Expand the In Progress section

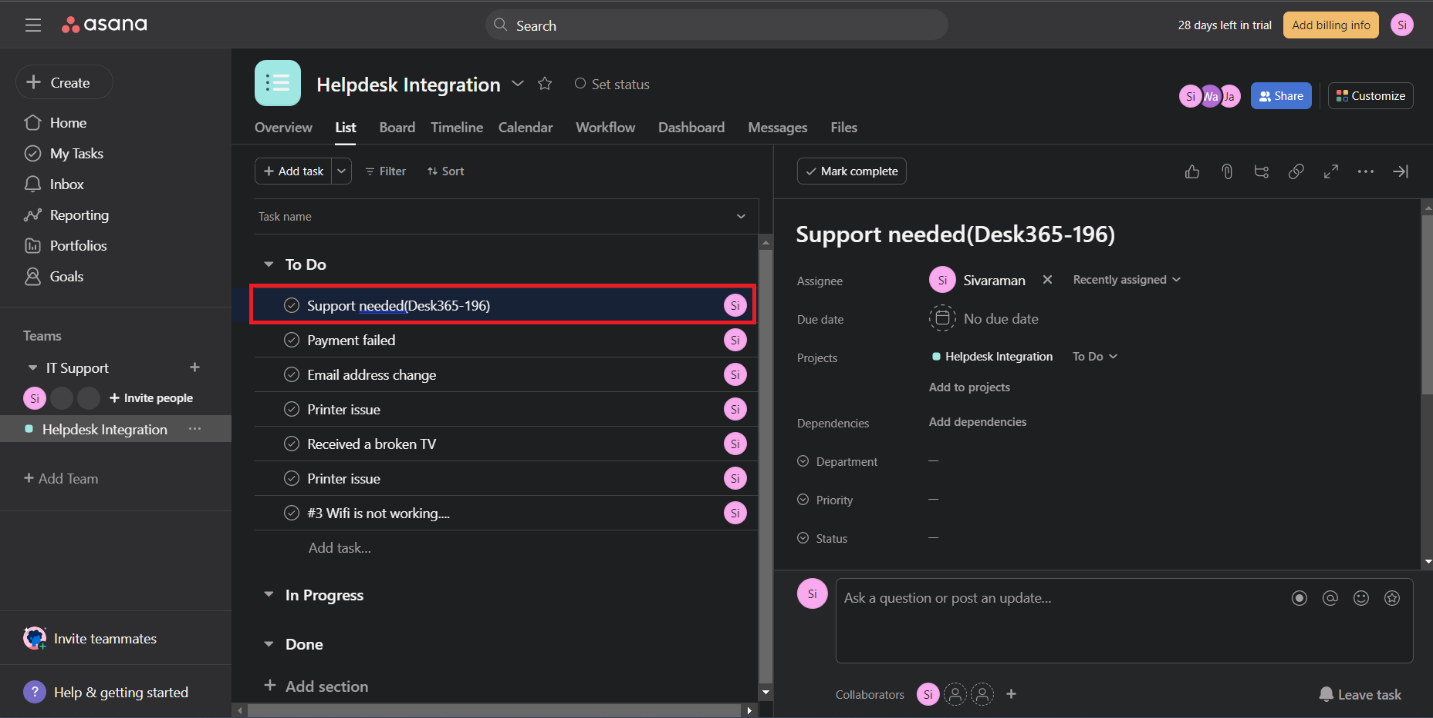tap(268, 595)
